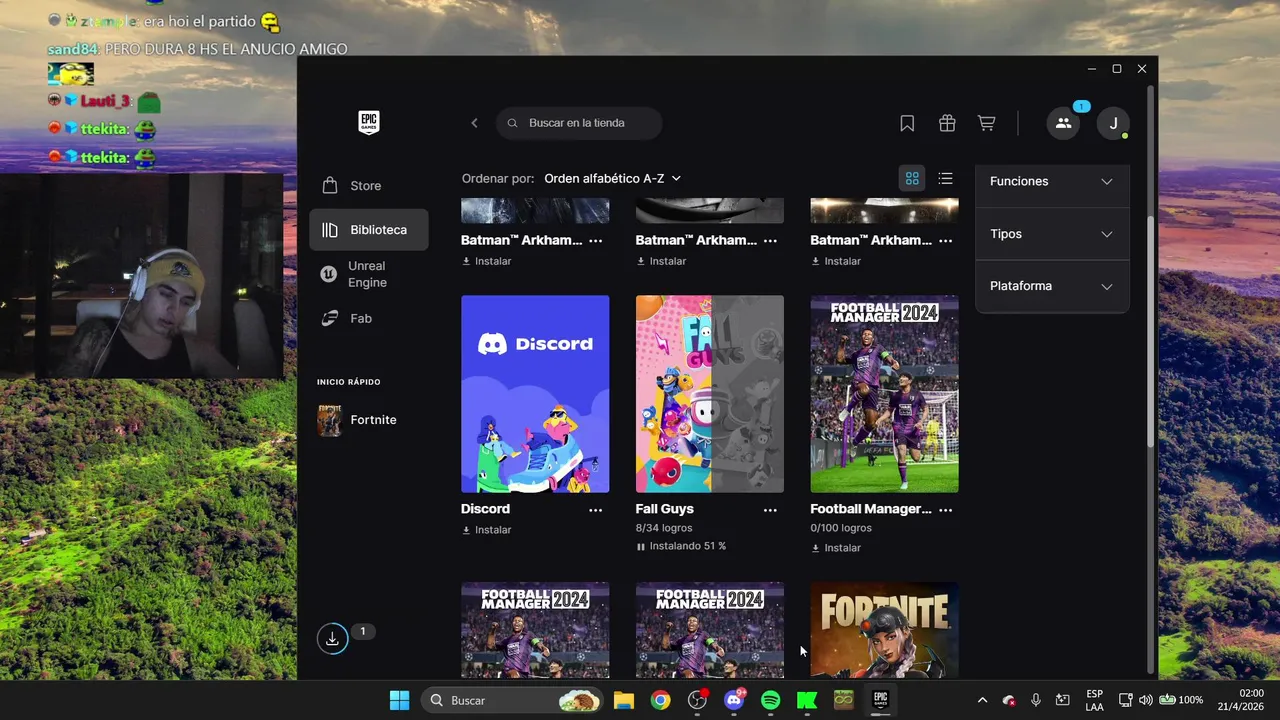Show hidden tray icons chevron
1280x720 pixels.
click(x=982, y=700)
